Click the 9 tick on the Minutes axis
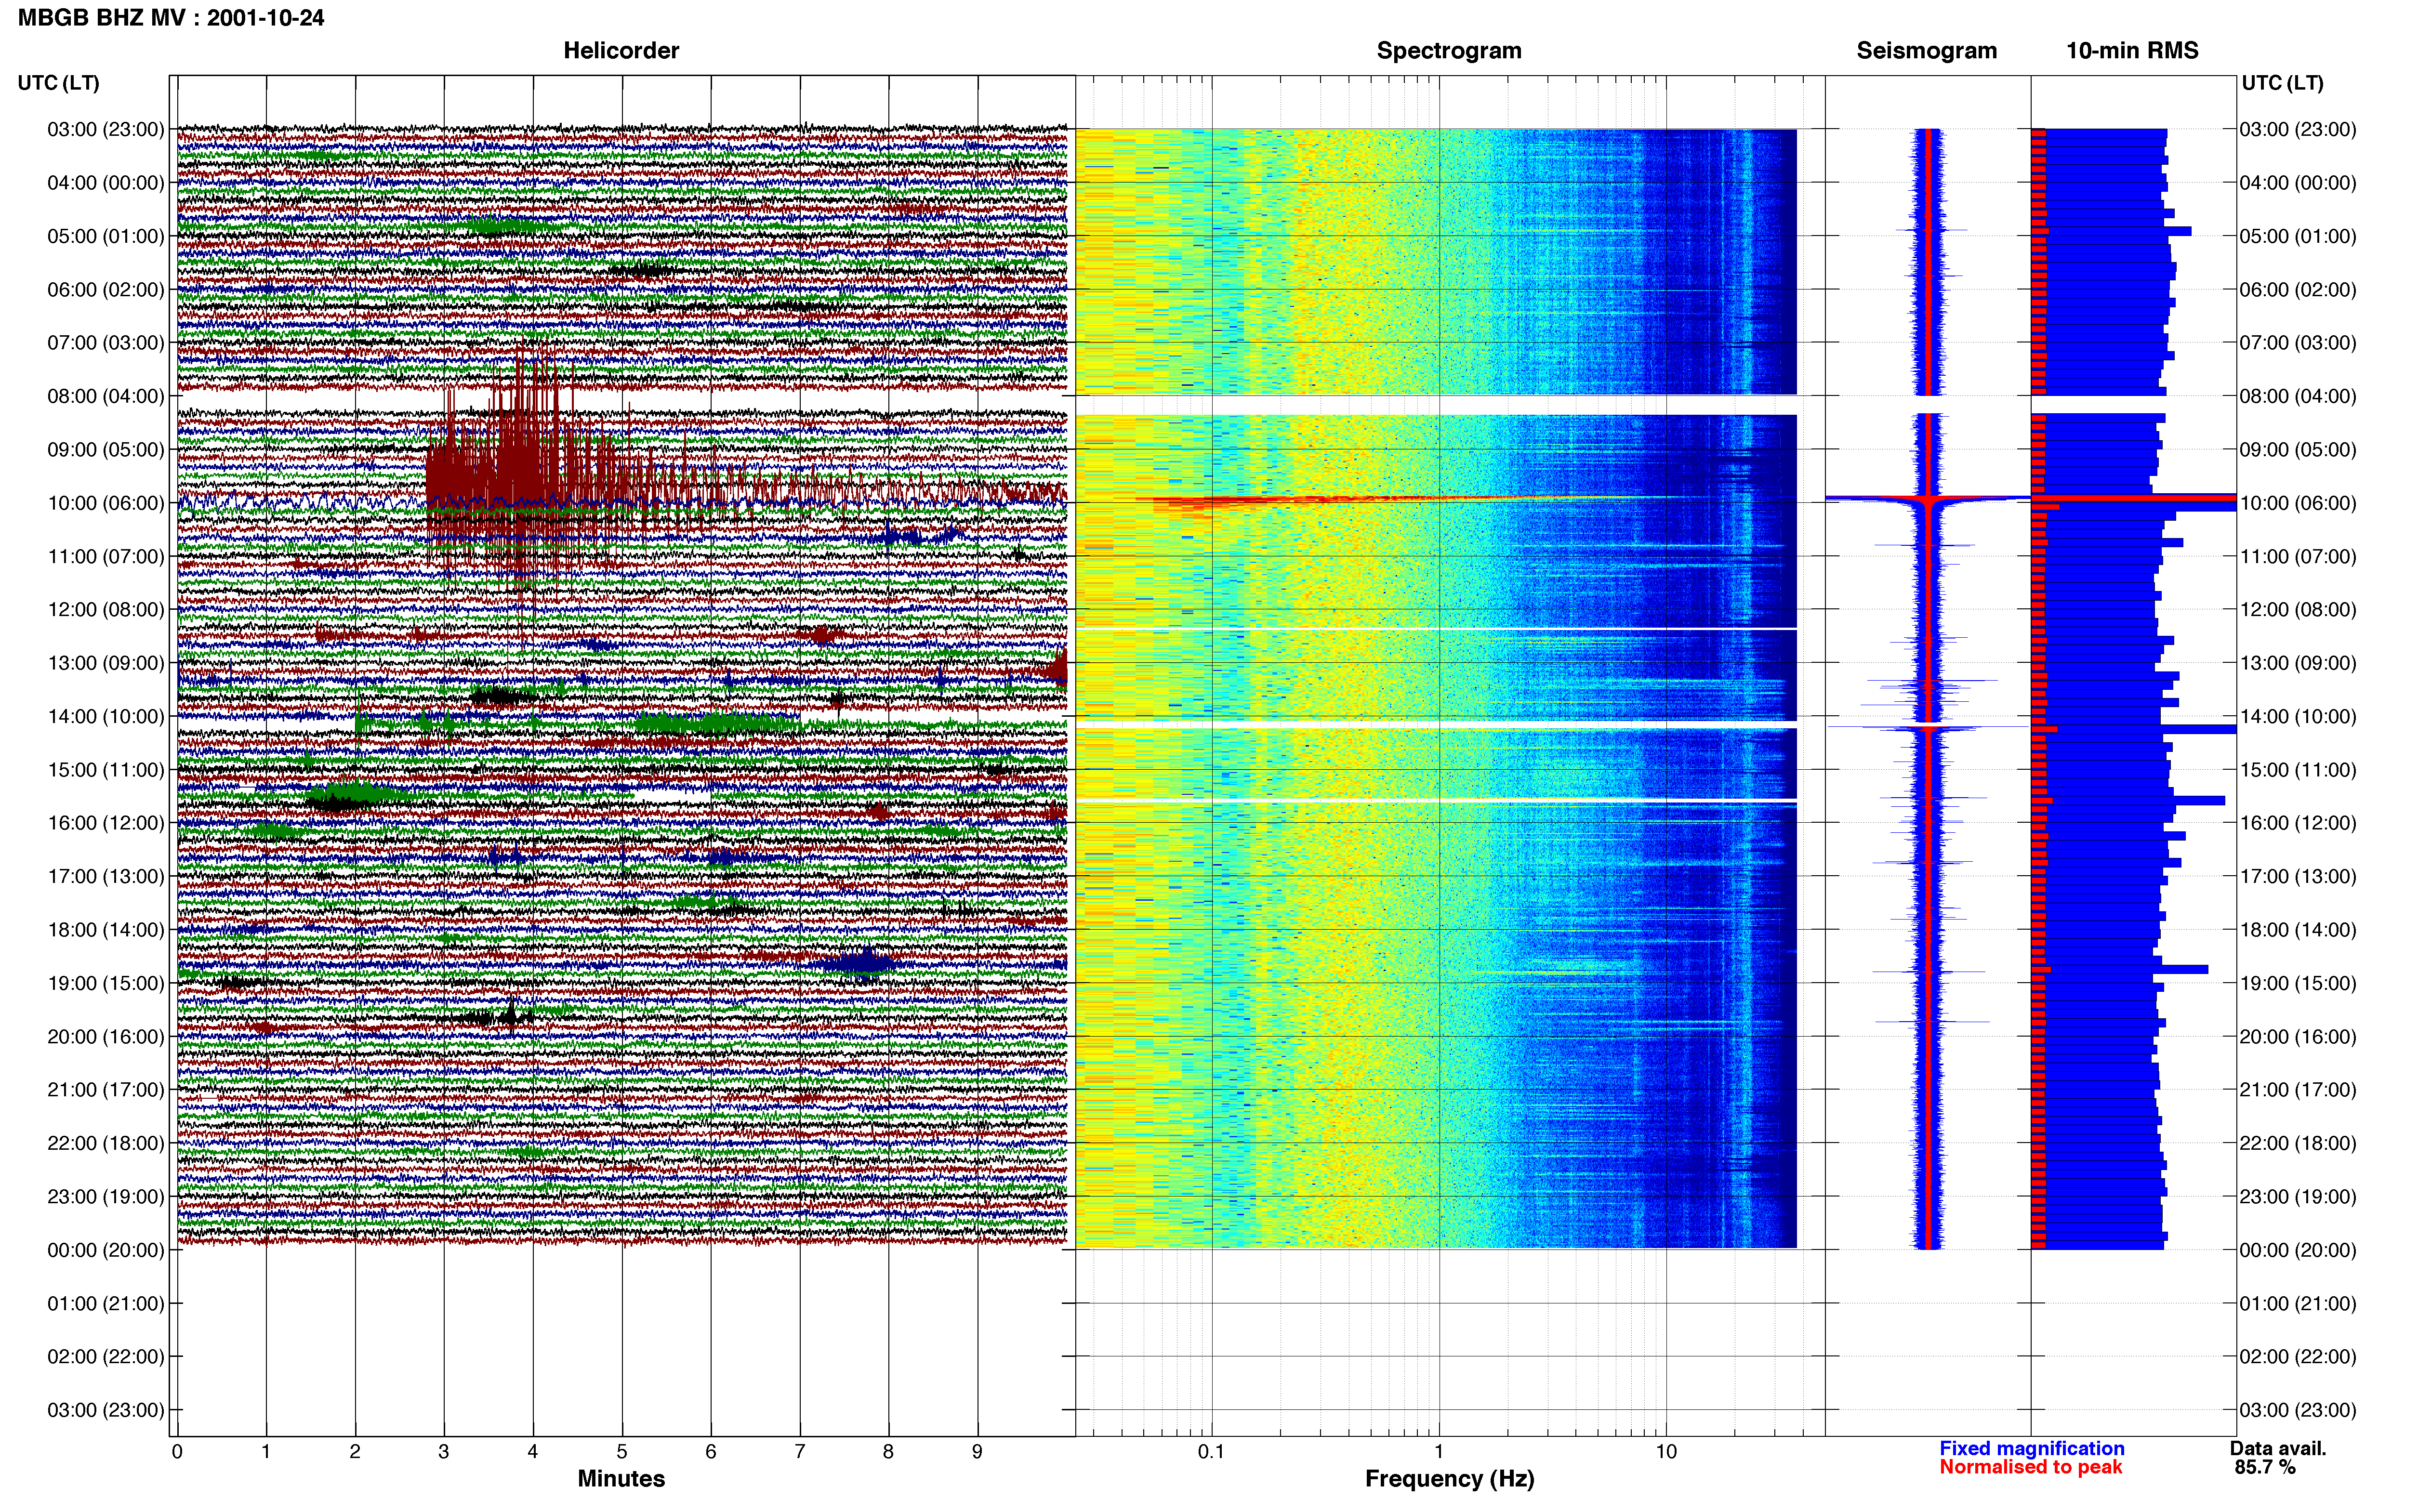The width and height of the screenshot is (2418, 1512). pyautogui.click(x=977, y=1452)
